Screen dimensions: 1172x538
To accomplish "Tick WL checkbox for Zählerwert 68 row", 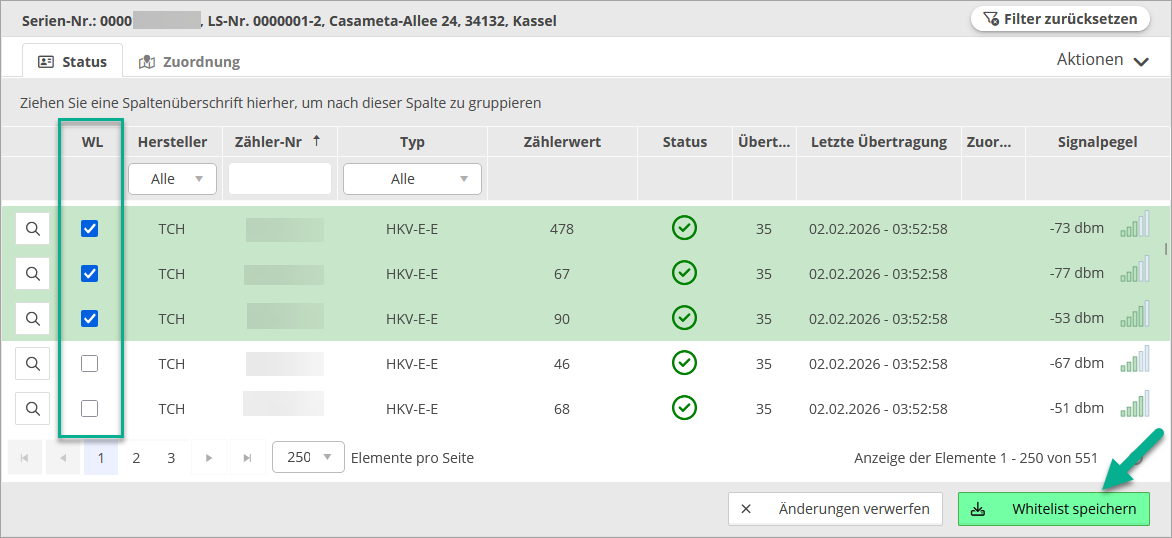I will click(90, 408).
